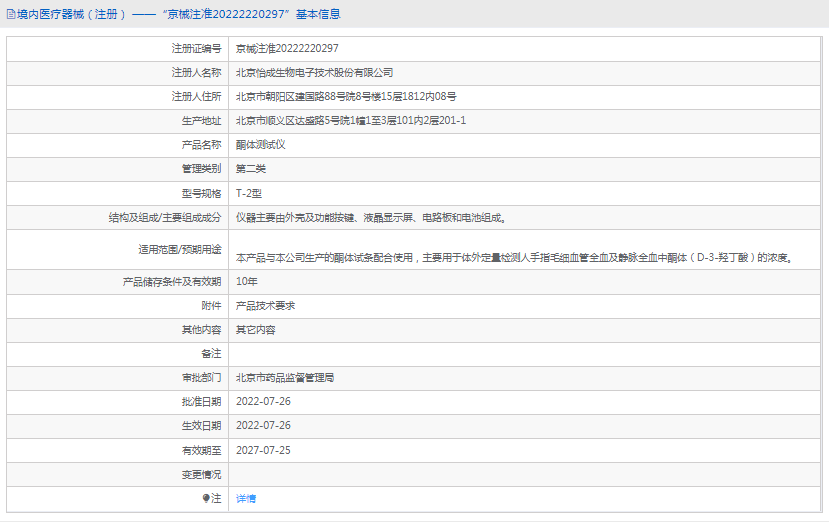
Task: Click the value 10年
Action: (x=246, y=282)
